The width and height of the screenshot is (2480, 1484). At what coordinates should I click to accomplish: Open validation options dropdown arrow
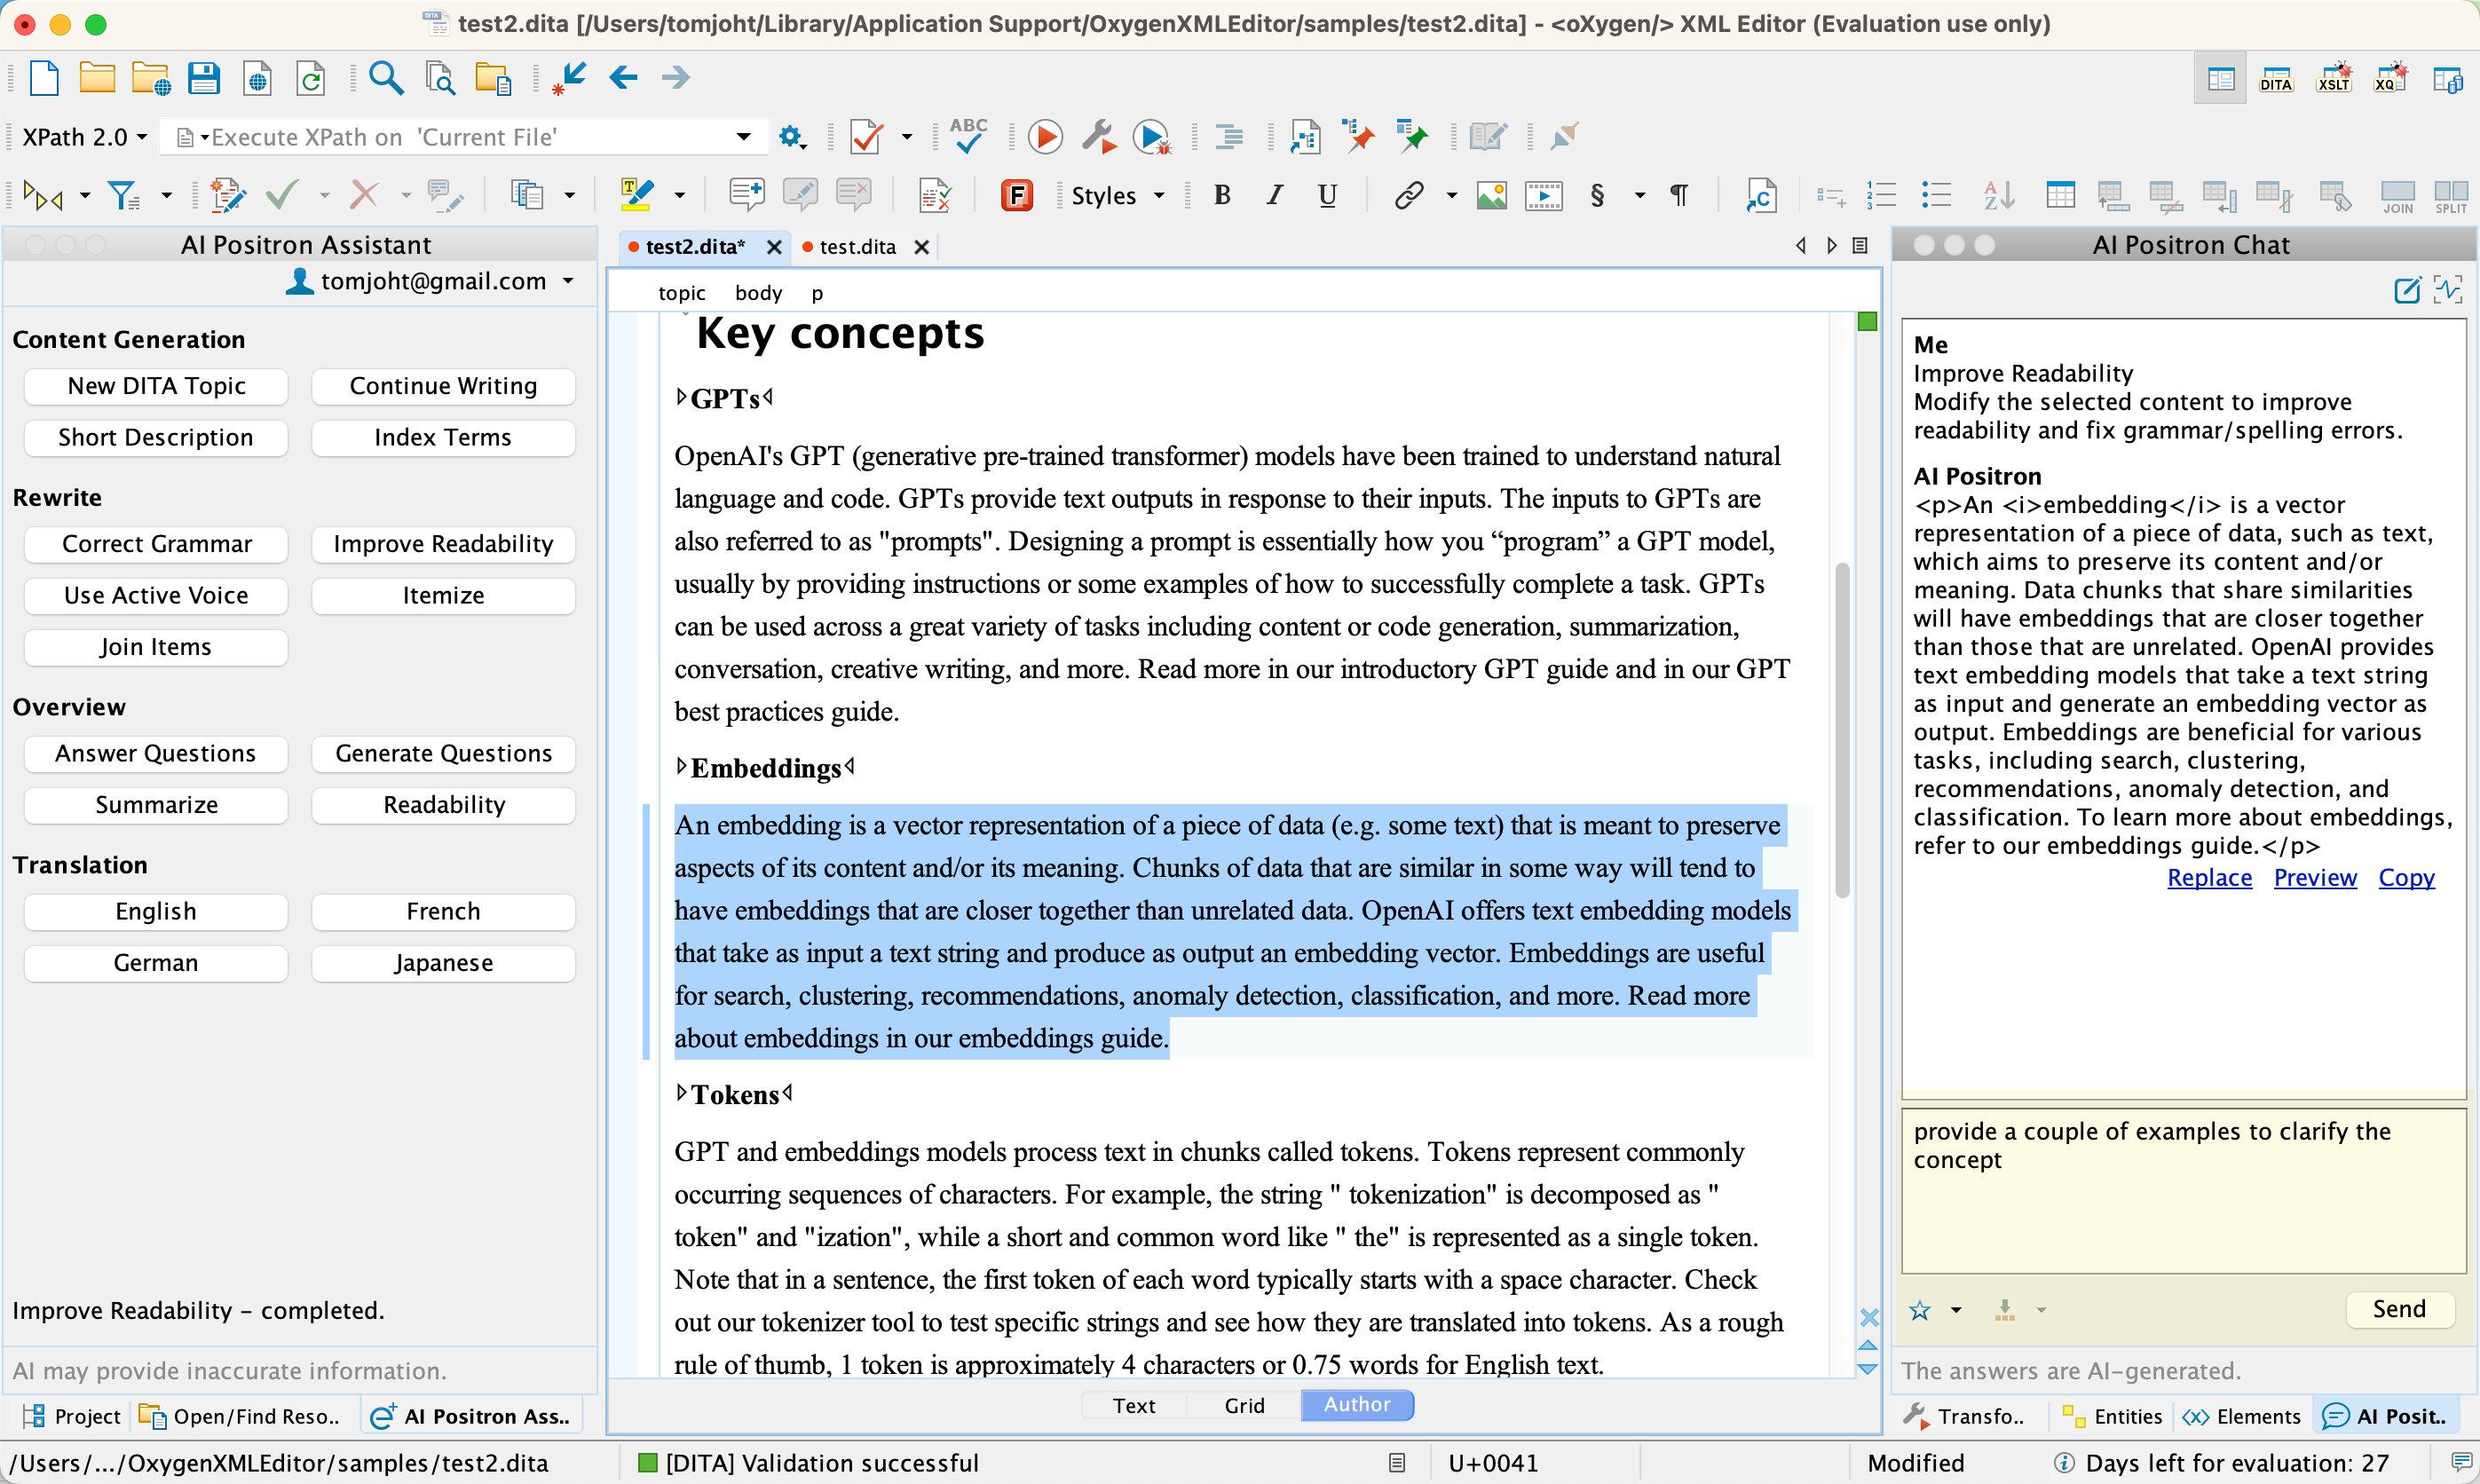tap(907, 137)
